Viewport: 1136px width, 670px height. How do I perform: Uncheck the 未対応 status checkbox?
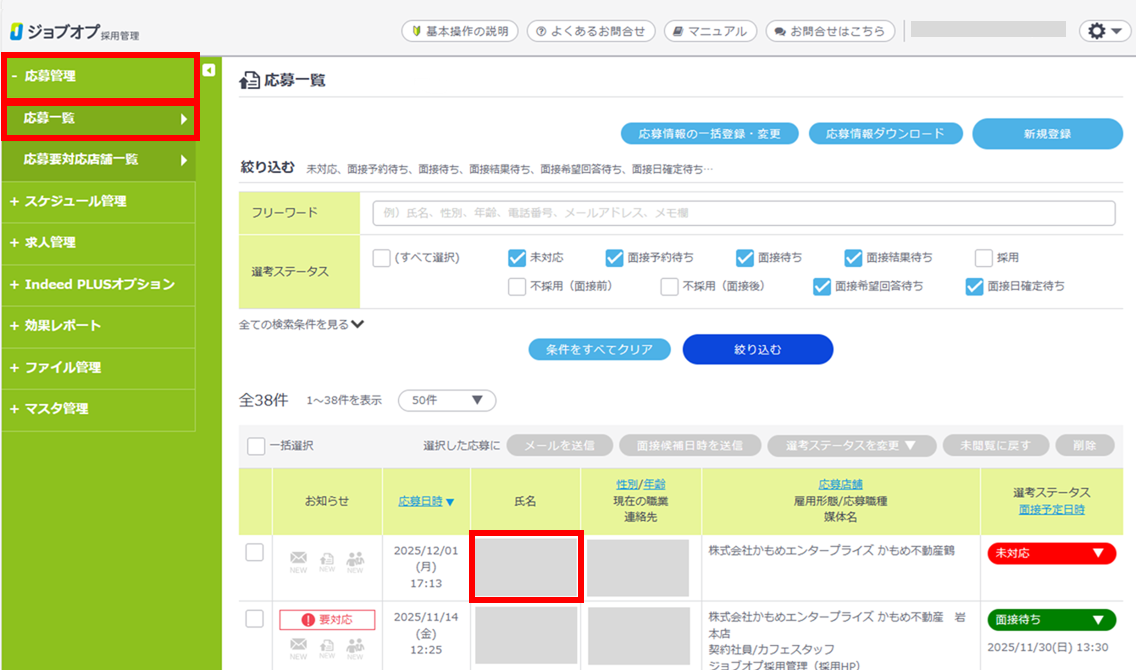click(x=517, y=258)
